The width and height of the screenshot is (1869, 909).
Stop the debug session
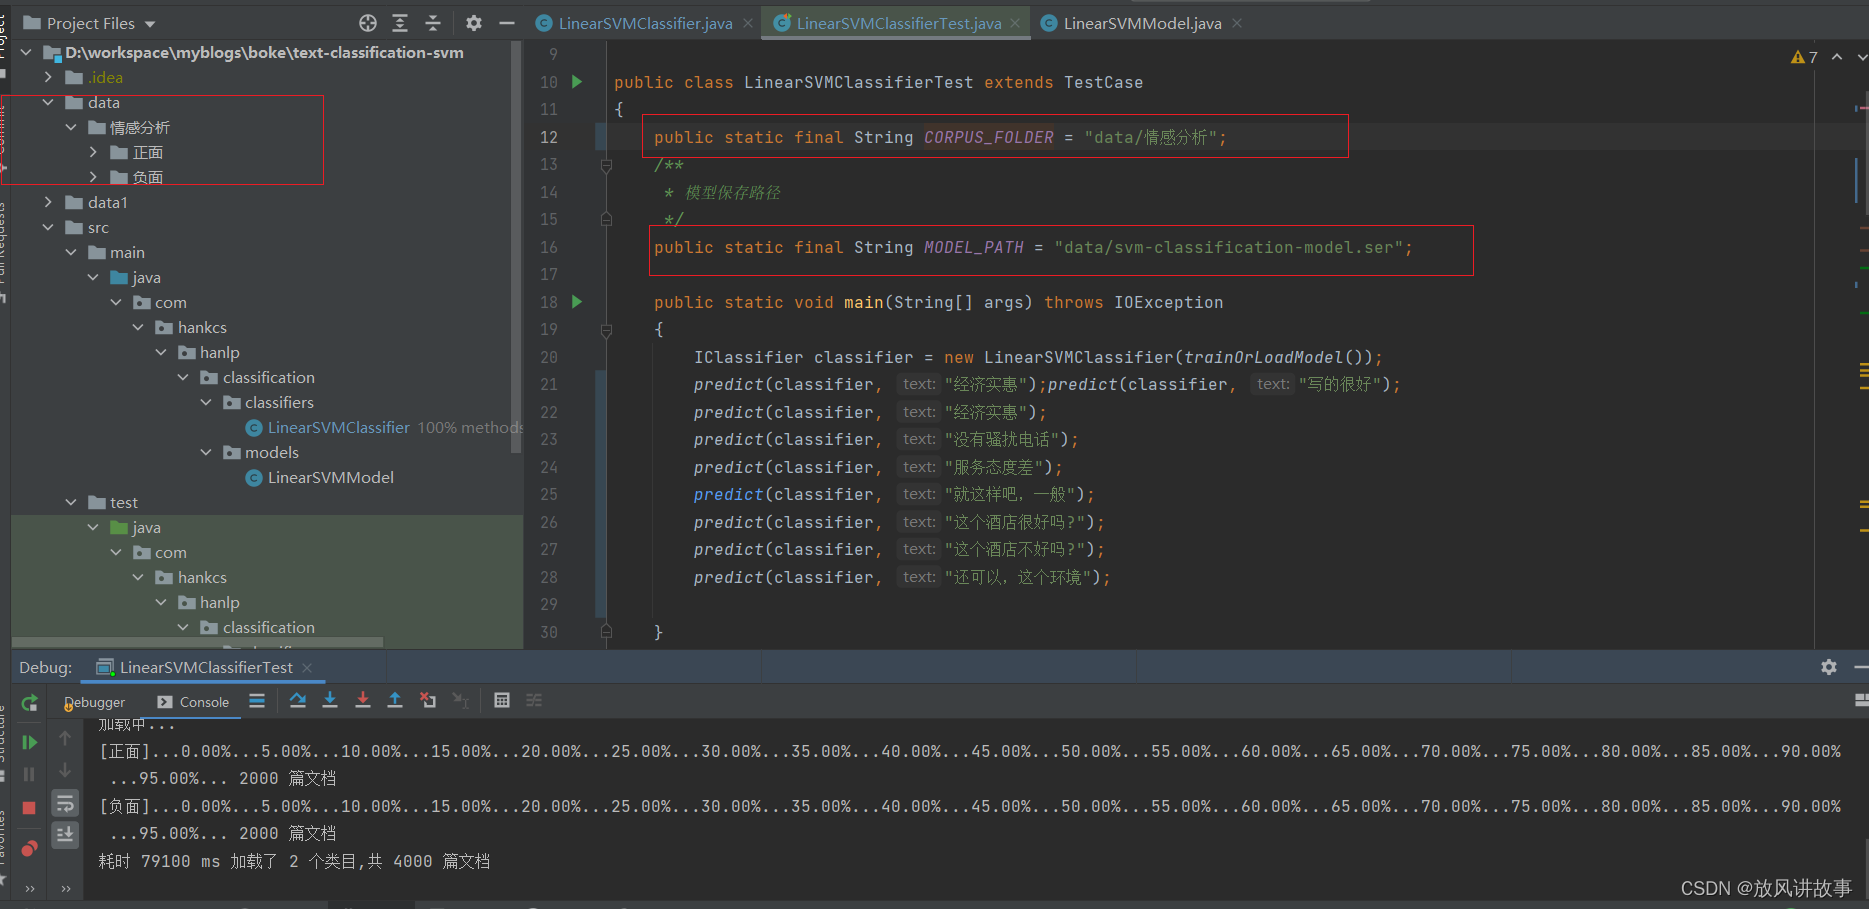click(29, 807)
